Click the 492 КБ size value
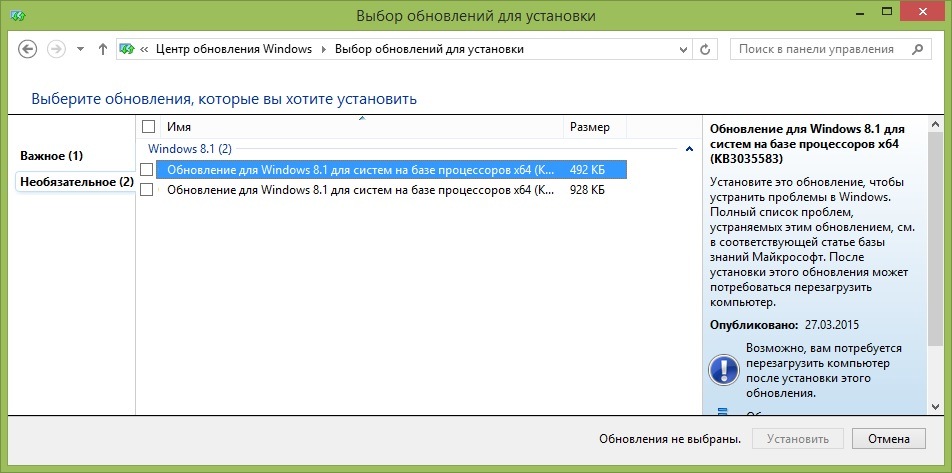This screenshot has width=952, height=473. tap(587, 169)
